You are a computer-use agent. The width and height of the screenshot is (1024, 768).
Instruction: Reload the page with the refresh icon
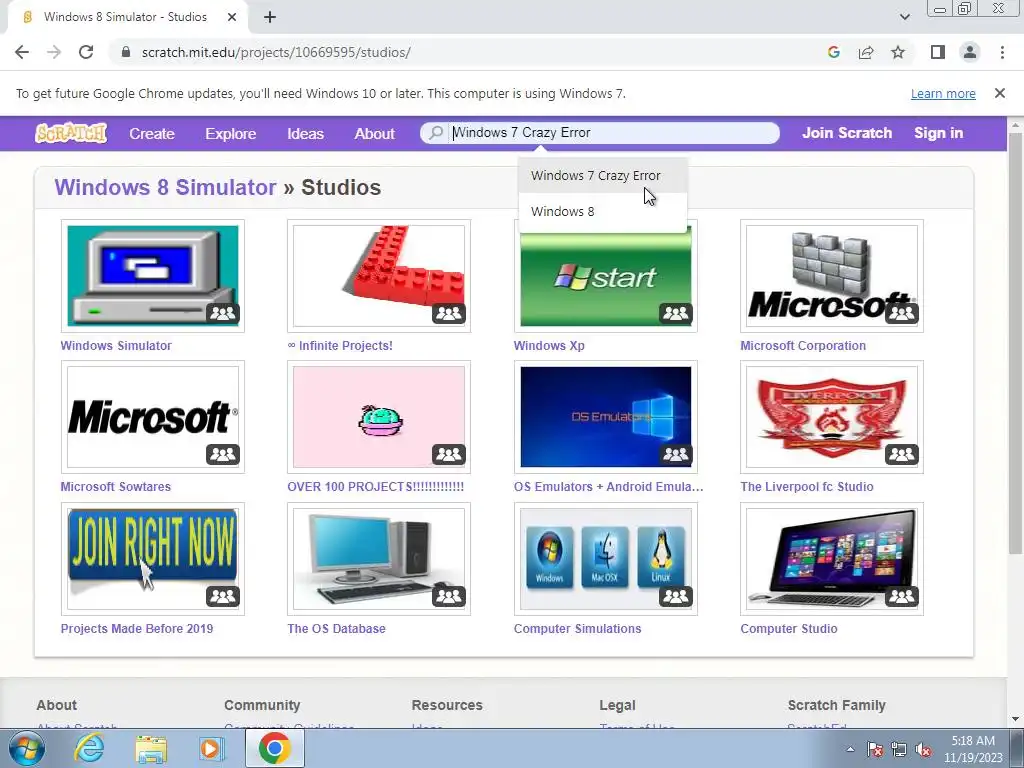click(86, 52)
